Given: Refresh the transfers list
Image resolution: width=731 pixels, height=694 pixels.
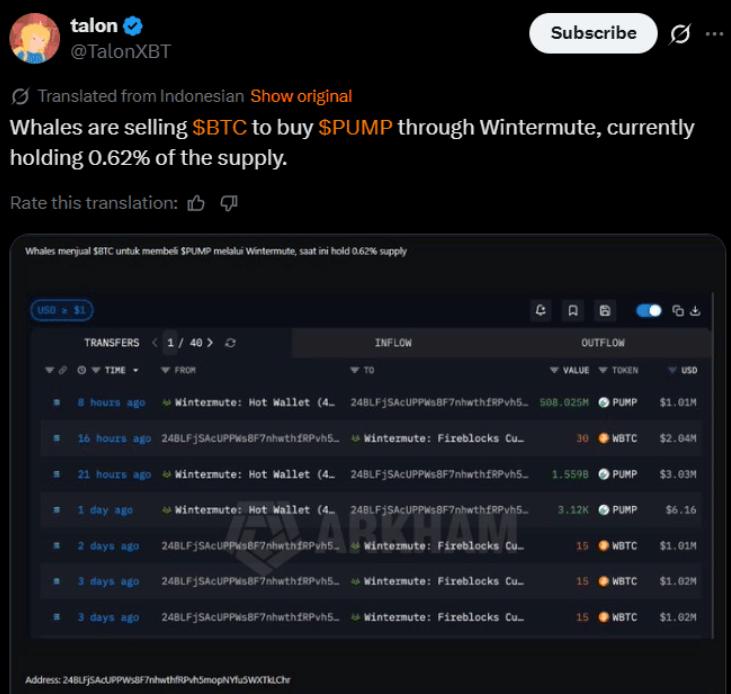Looking at the screenshot, I should pyautogui.click(x=230, y=343).
